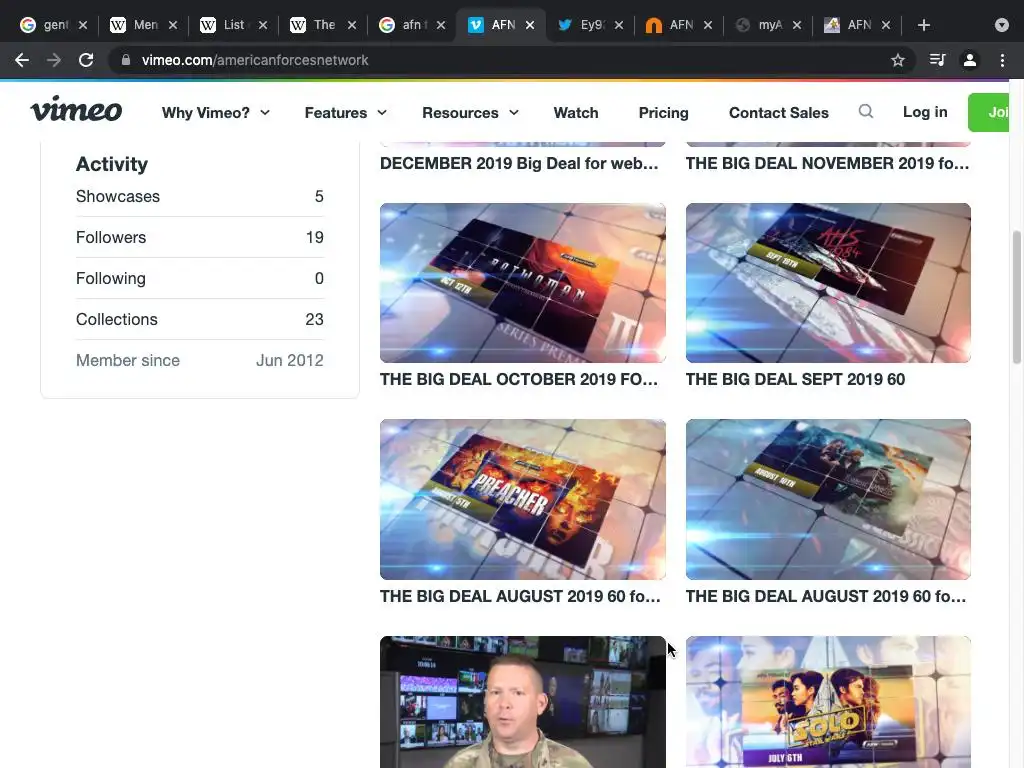This screenshot has width=1024, height=768.
Task: Open 'DECEMBER 2019 Big Deal for web' title
Action: pyautogui.click(x=519, y=163)
